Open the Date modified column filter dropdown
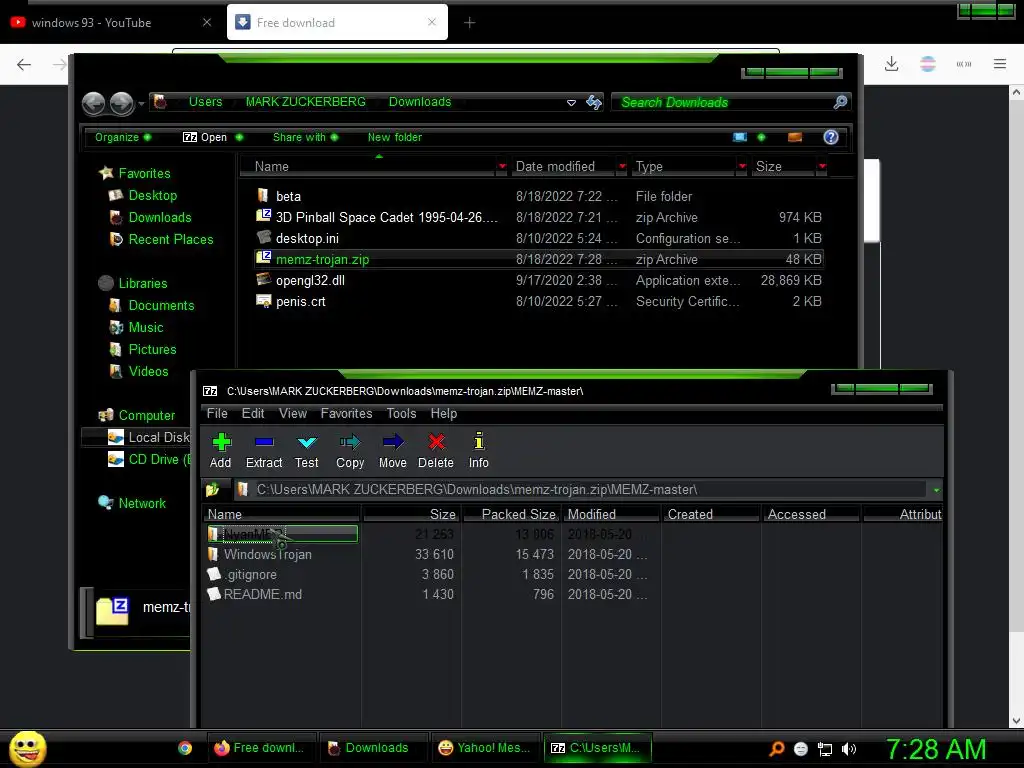 [x=622, y=167]
